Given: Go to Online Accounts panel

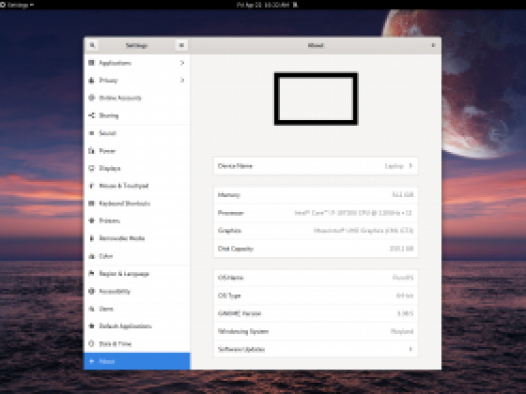Looking at the screenshot, I should pyautogui.click(x=137, y=98).
